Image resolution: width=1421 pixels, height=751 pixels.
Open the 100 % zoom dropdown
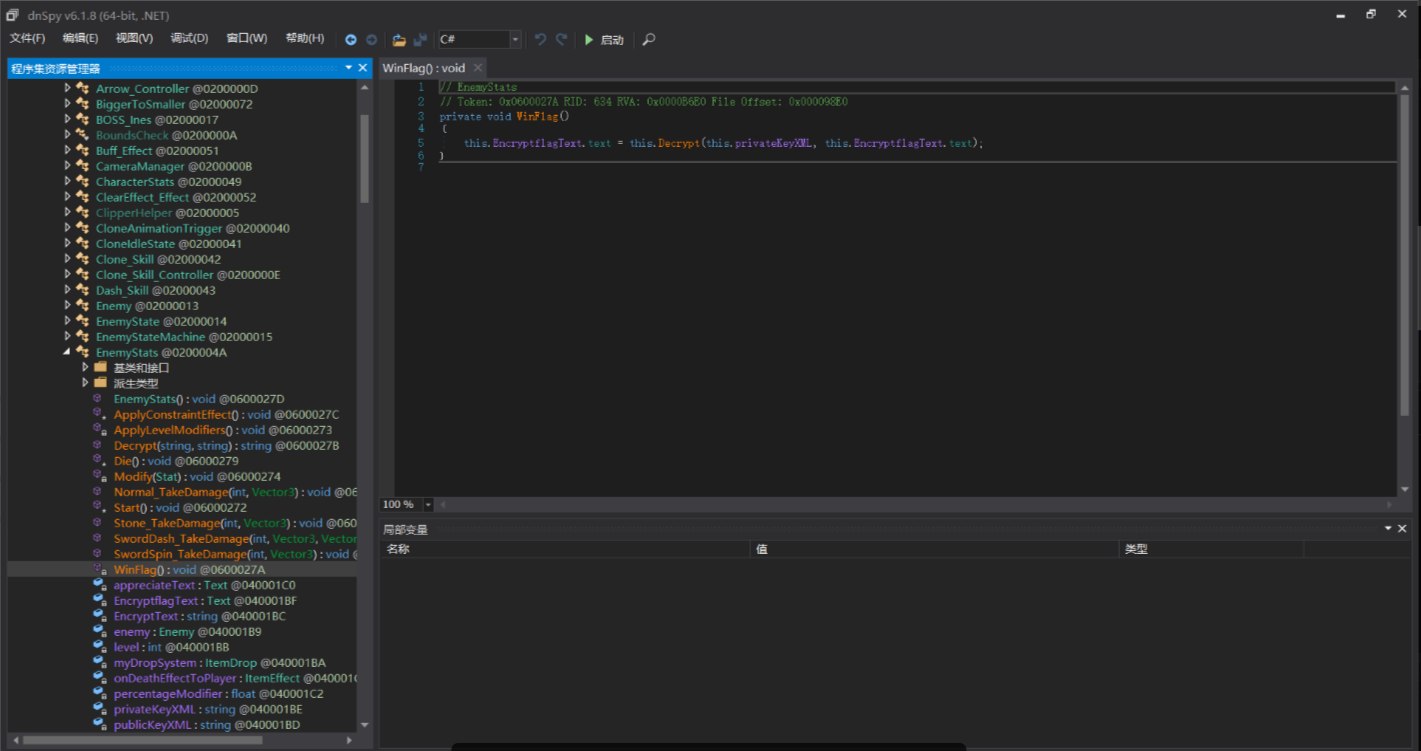(x=429, y=505)
